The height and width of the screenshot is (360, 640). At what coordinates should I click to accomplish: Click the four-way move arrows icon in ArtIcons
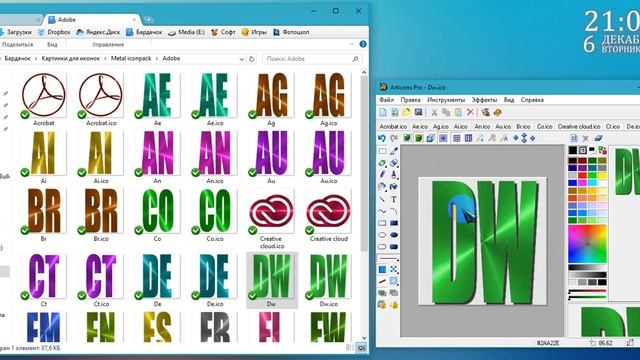click(x=524, y=138)
